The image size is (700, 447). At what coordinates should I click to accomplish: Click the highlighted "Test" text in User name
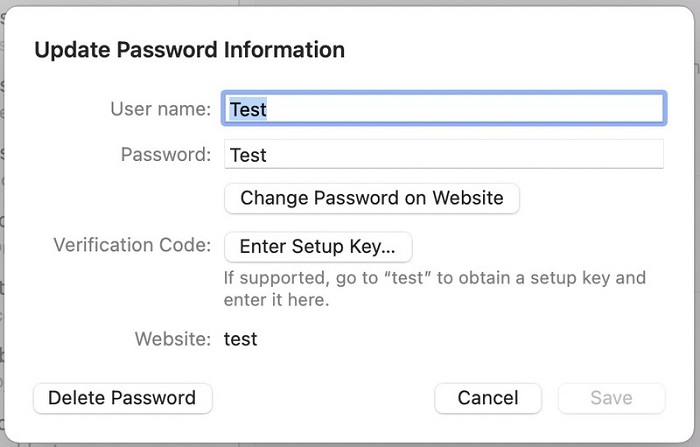248,108
